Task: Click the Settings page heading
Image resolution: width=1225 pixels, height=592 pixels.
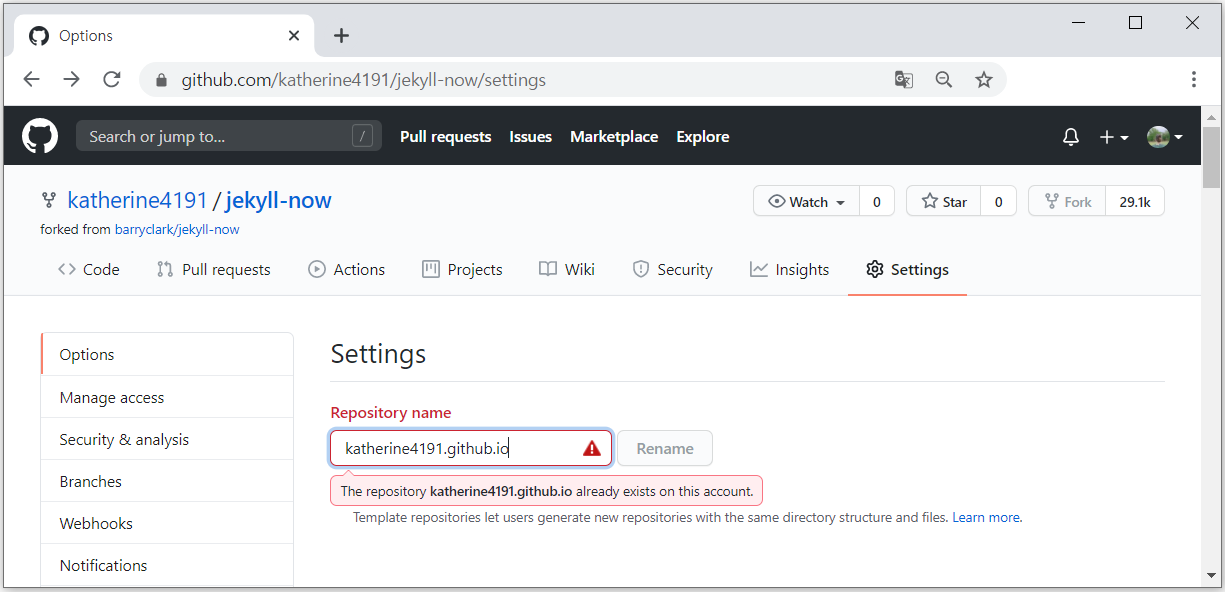Action: pyautogui.click(x=378, y=354)
